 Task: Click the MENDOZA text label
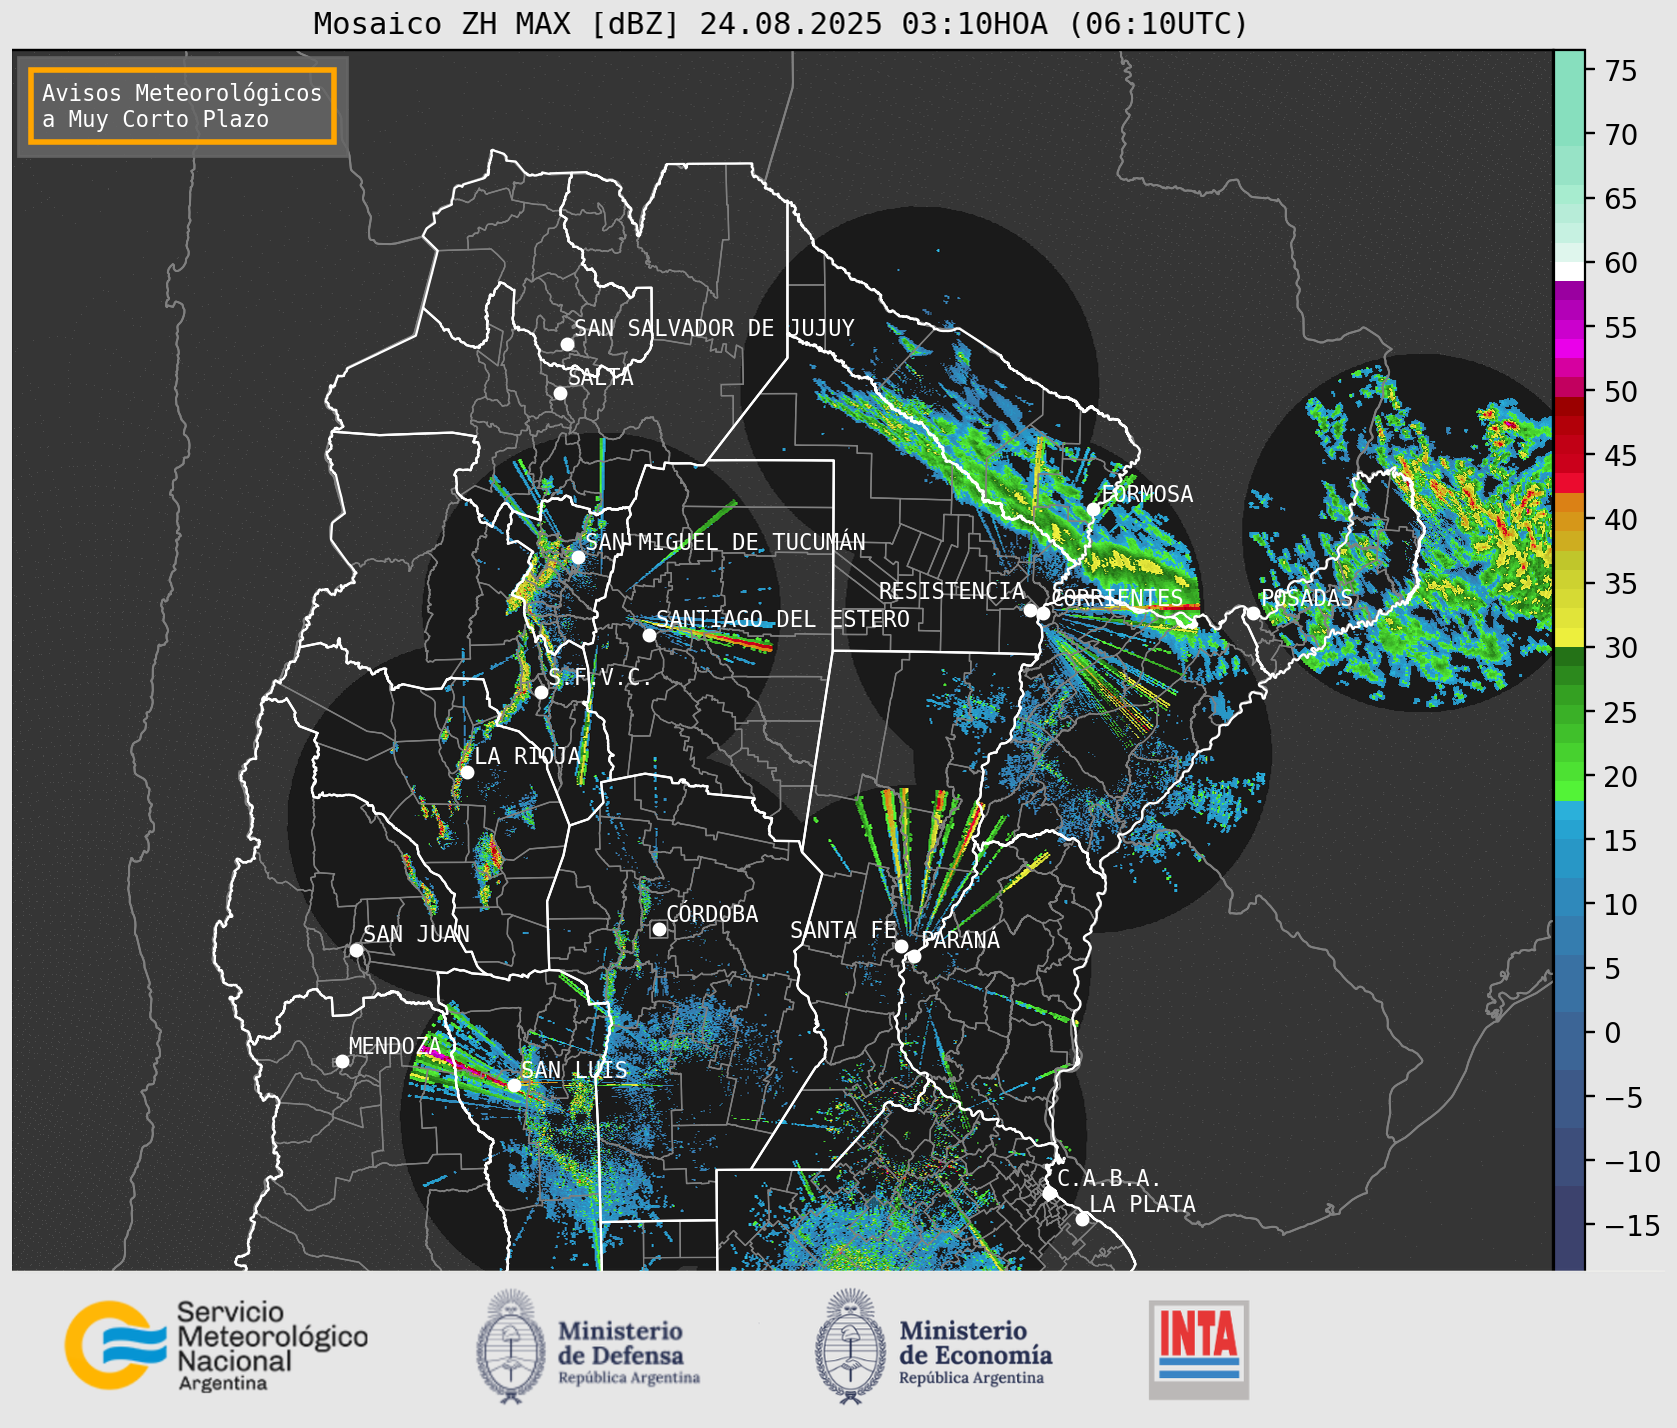click(x=395, y=1046)
